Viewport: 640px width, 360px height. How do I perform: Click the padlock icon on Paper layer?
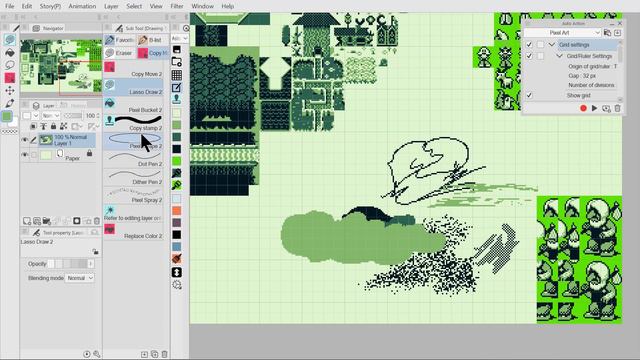[89, 153]
